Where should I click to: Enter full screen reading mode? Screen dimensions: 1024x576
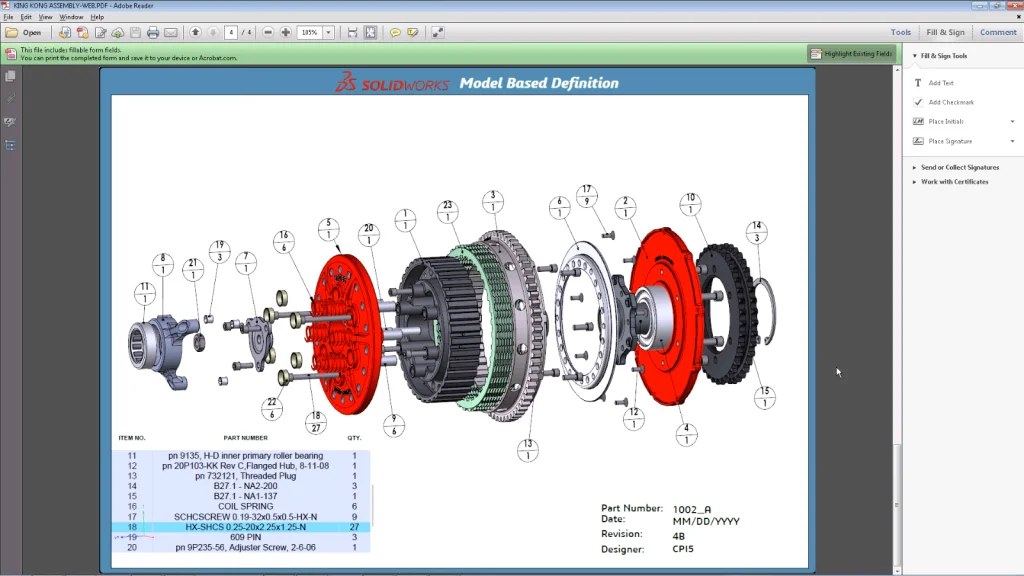438,32
